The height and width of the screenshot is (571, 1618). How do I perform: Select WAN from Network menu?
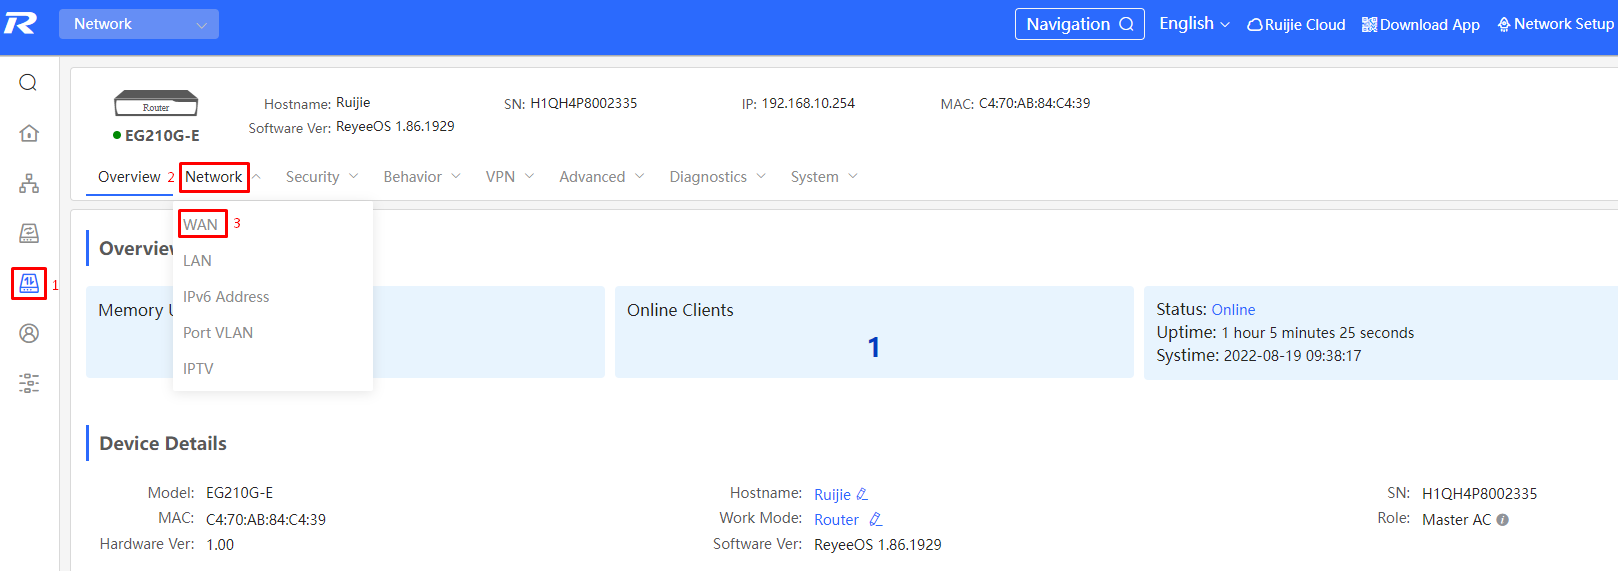coord(201,224)
